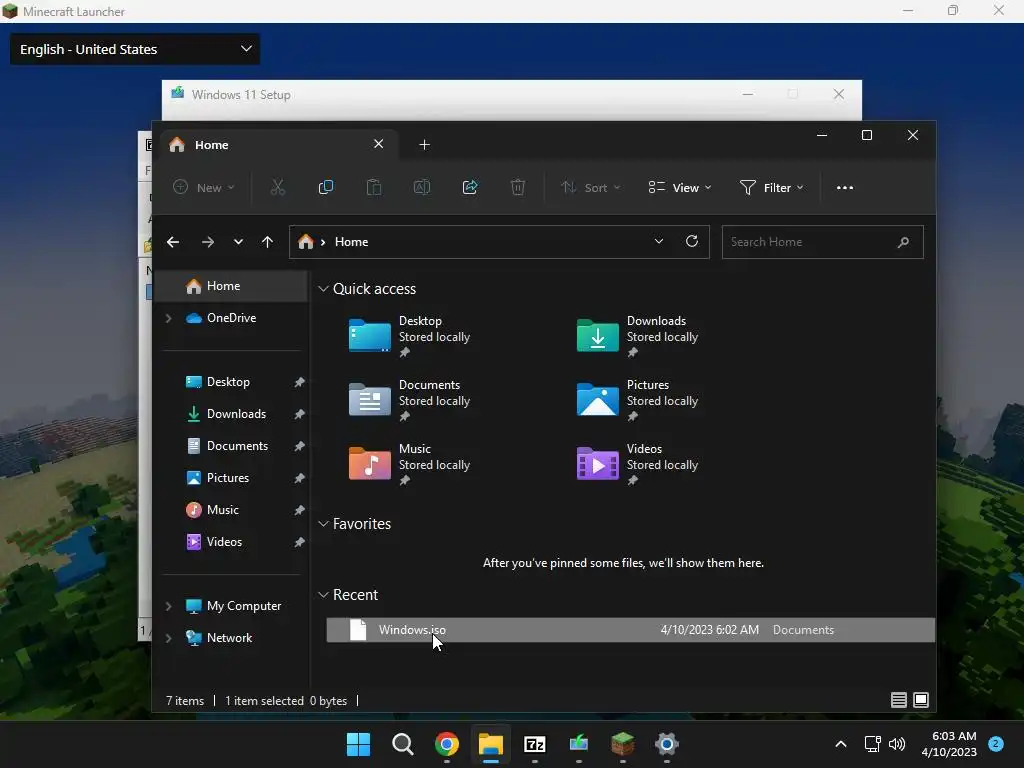
Task: Open Music folder in Quick access
Action: (409, 464)
